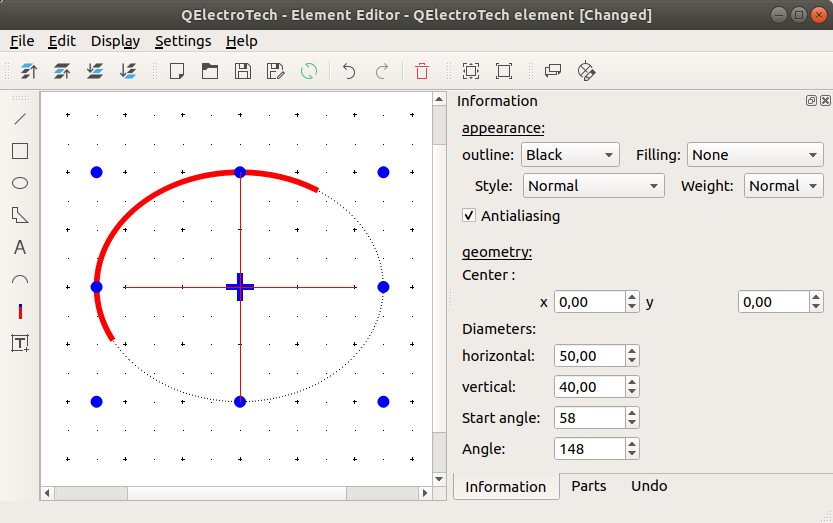Redo the last undone action
This screenshot has width=833, height=523.
coord(381,71)
